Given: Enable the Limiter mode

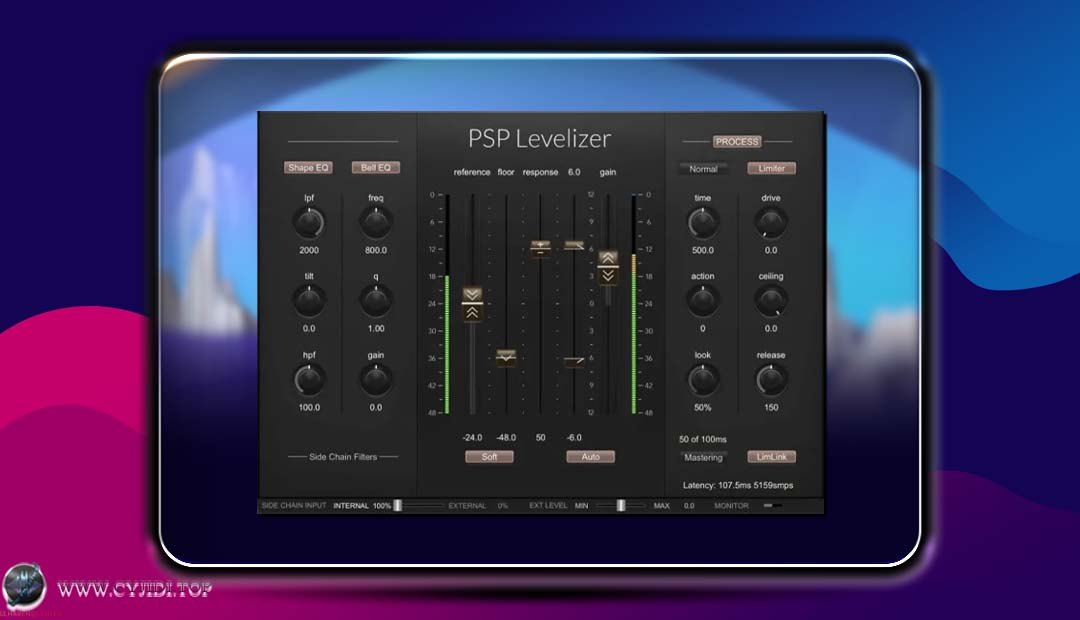Looking at the screenshot, I should click(x=771, y=168).
